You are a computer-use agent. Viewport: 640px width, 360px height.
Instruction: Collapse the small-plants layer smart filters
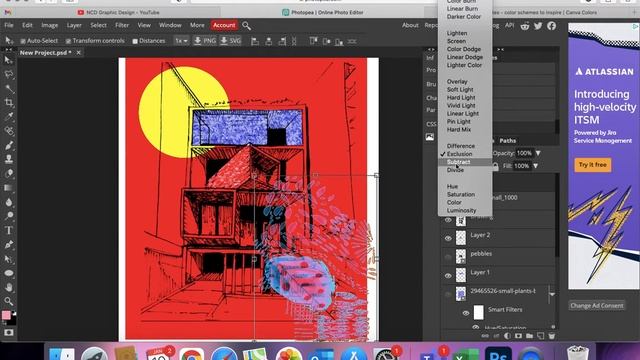[x=552, y=294]
